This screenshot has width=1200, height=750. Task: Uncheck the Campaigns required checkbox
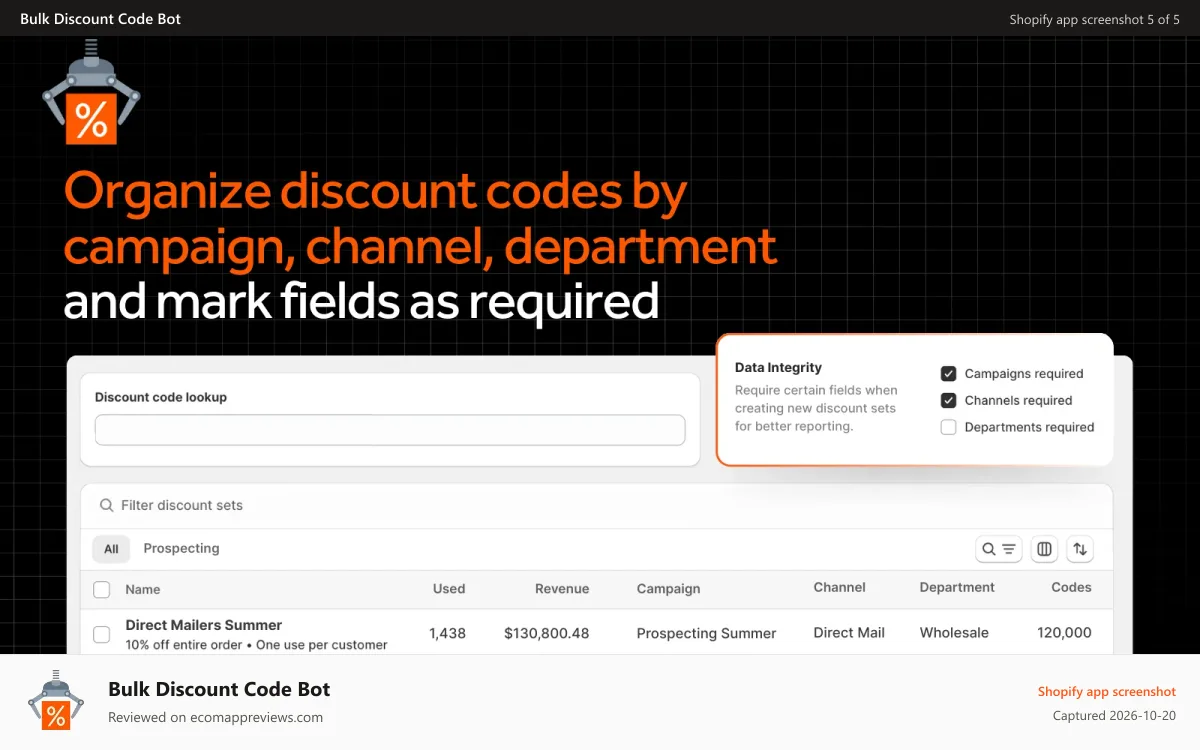948,374
